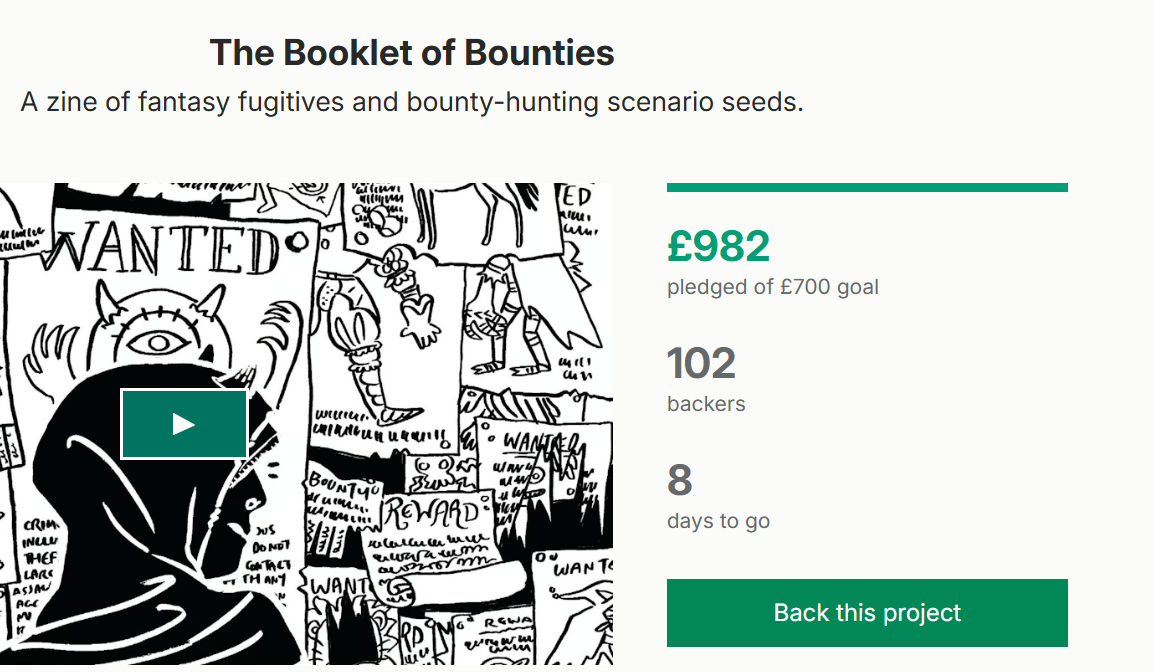Click the large WANTED poster heading
Viewport: 1154px width, 672px height.
[x=165, y=250]
